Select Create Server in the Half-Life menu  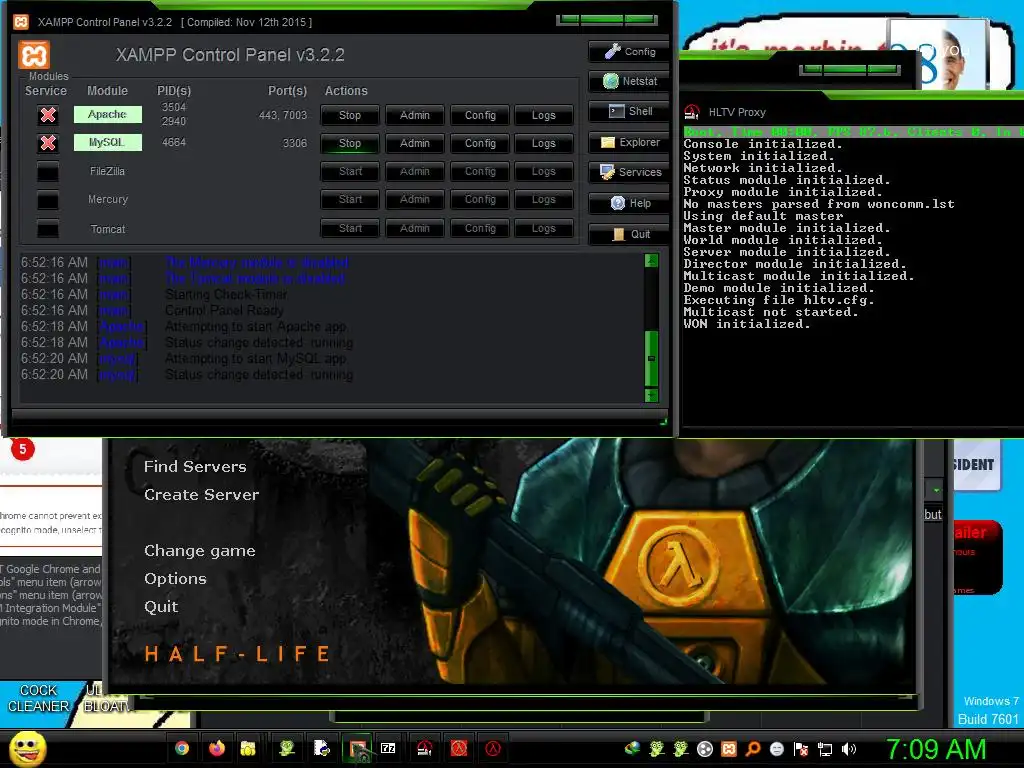coord(201,494)
